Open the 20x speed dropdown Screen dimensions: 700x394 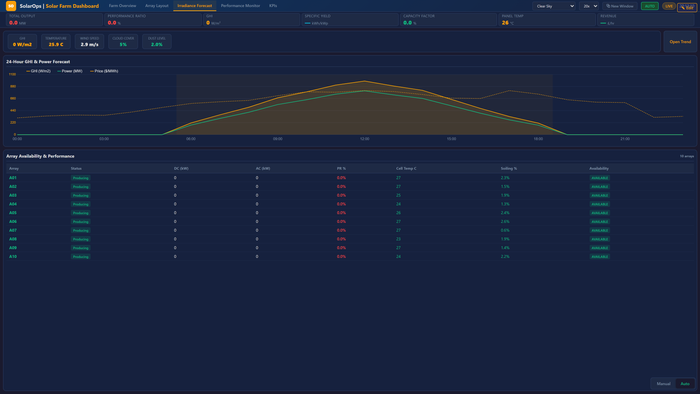coord(589,6)
